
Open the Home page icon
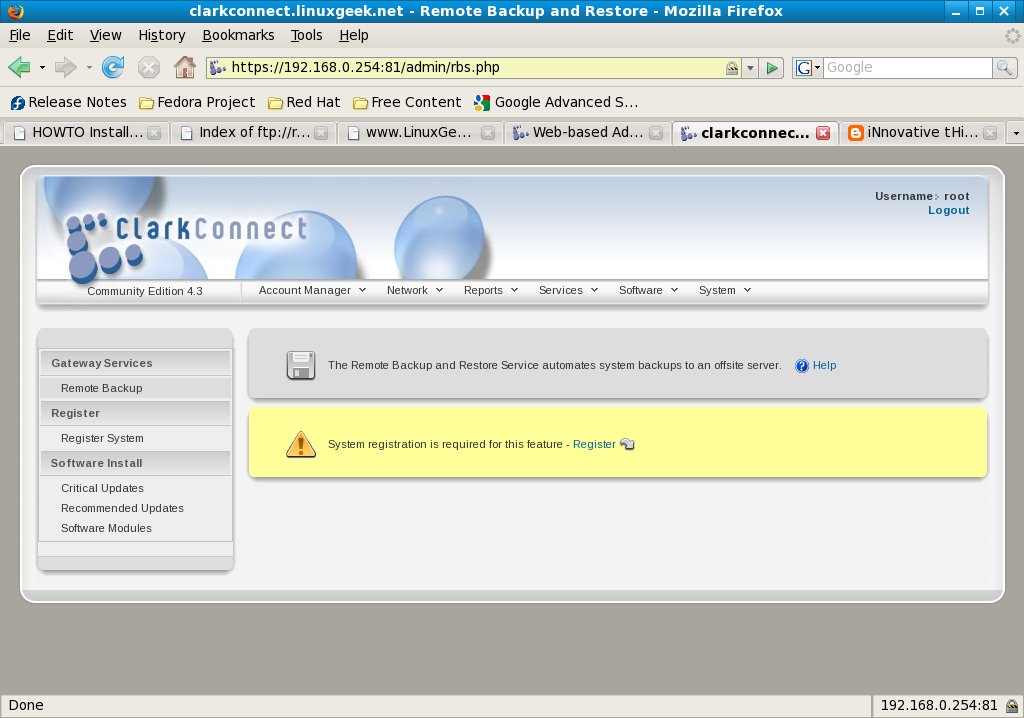[x=185, y=67]
